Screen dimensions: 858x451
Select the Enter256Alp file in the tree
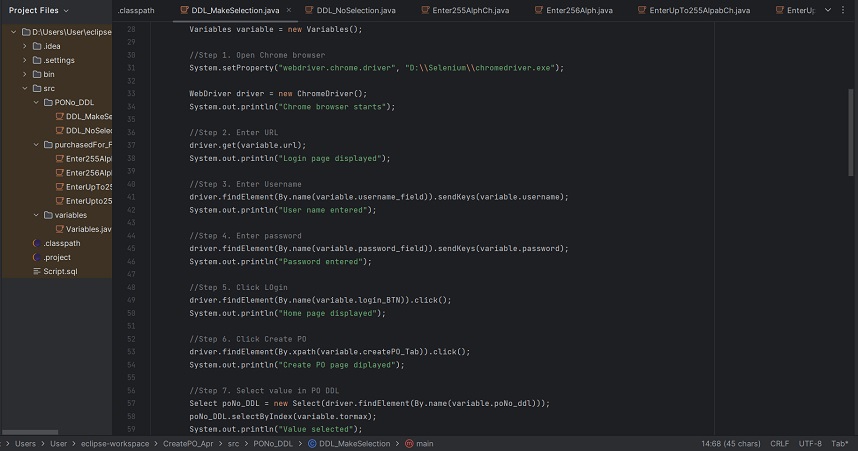(x=84, y=173)
